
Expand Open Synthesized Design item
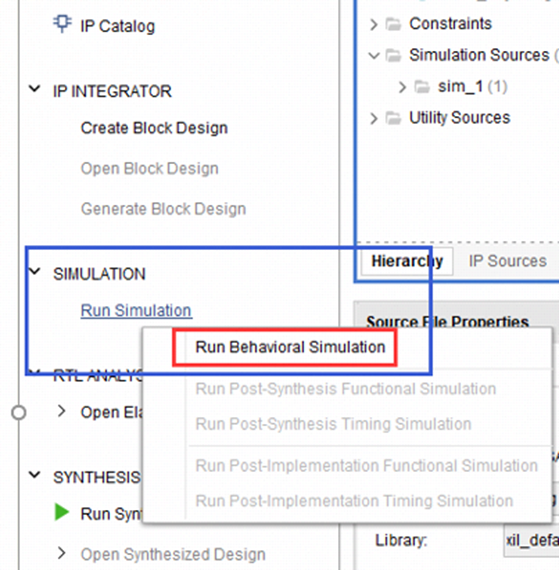point(62,553)
